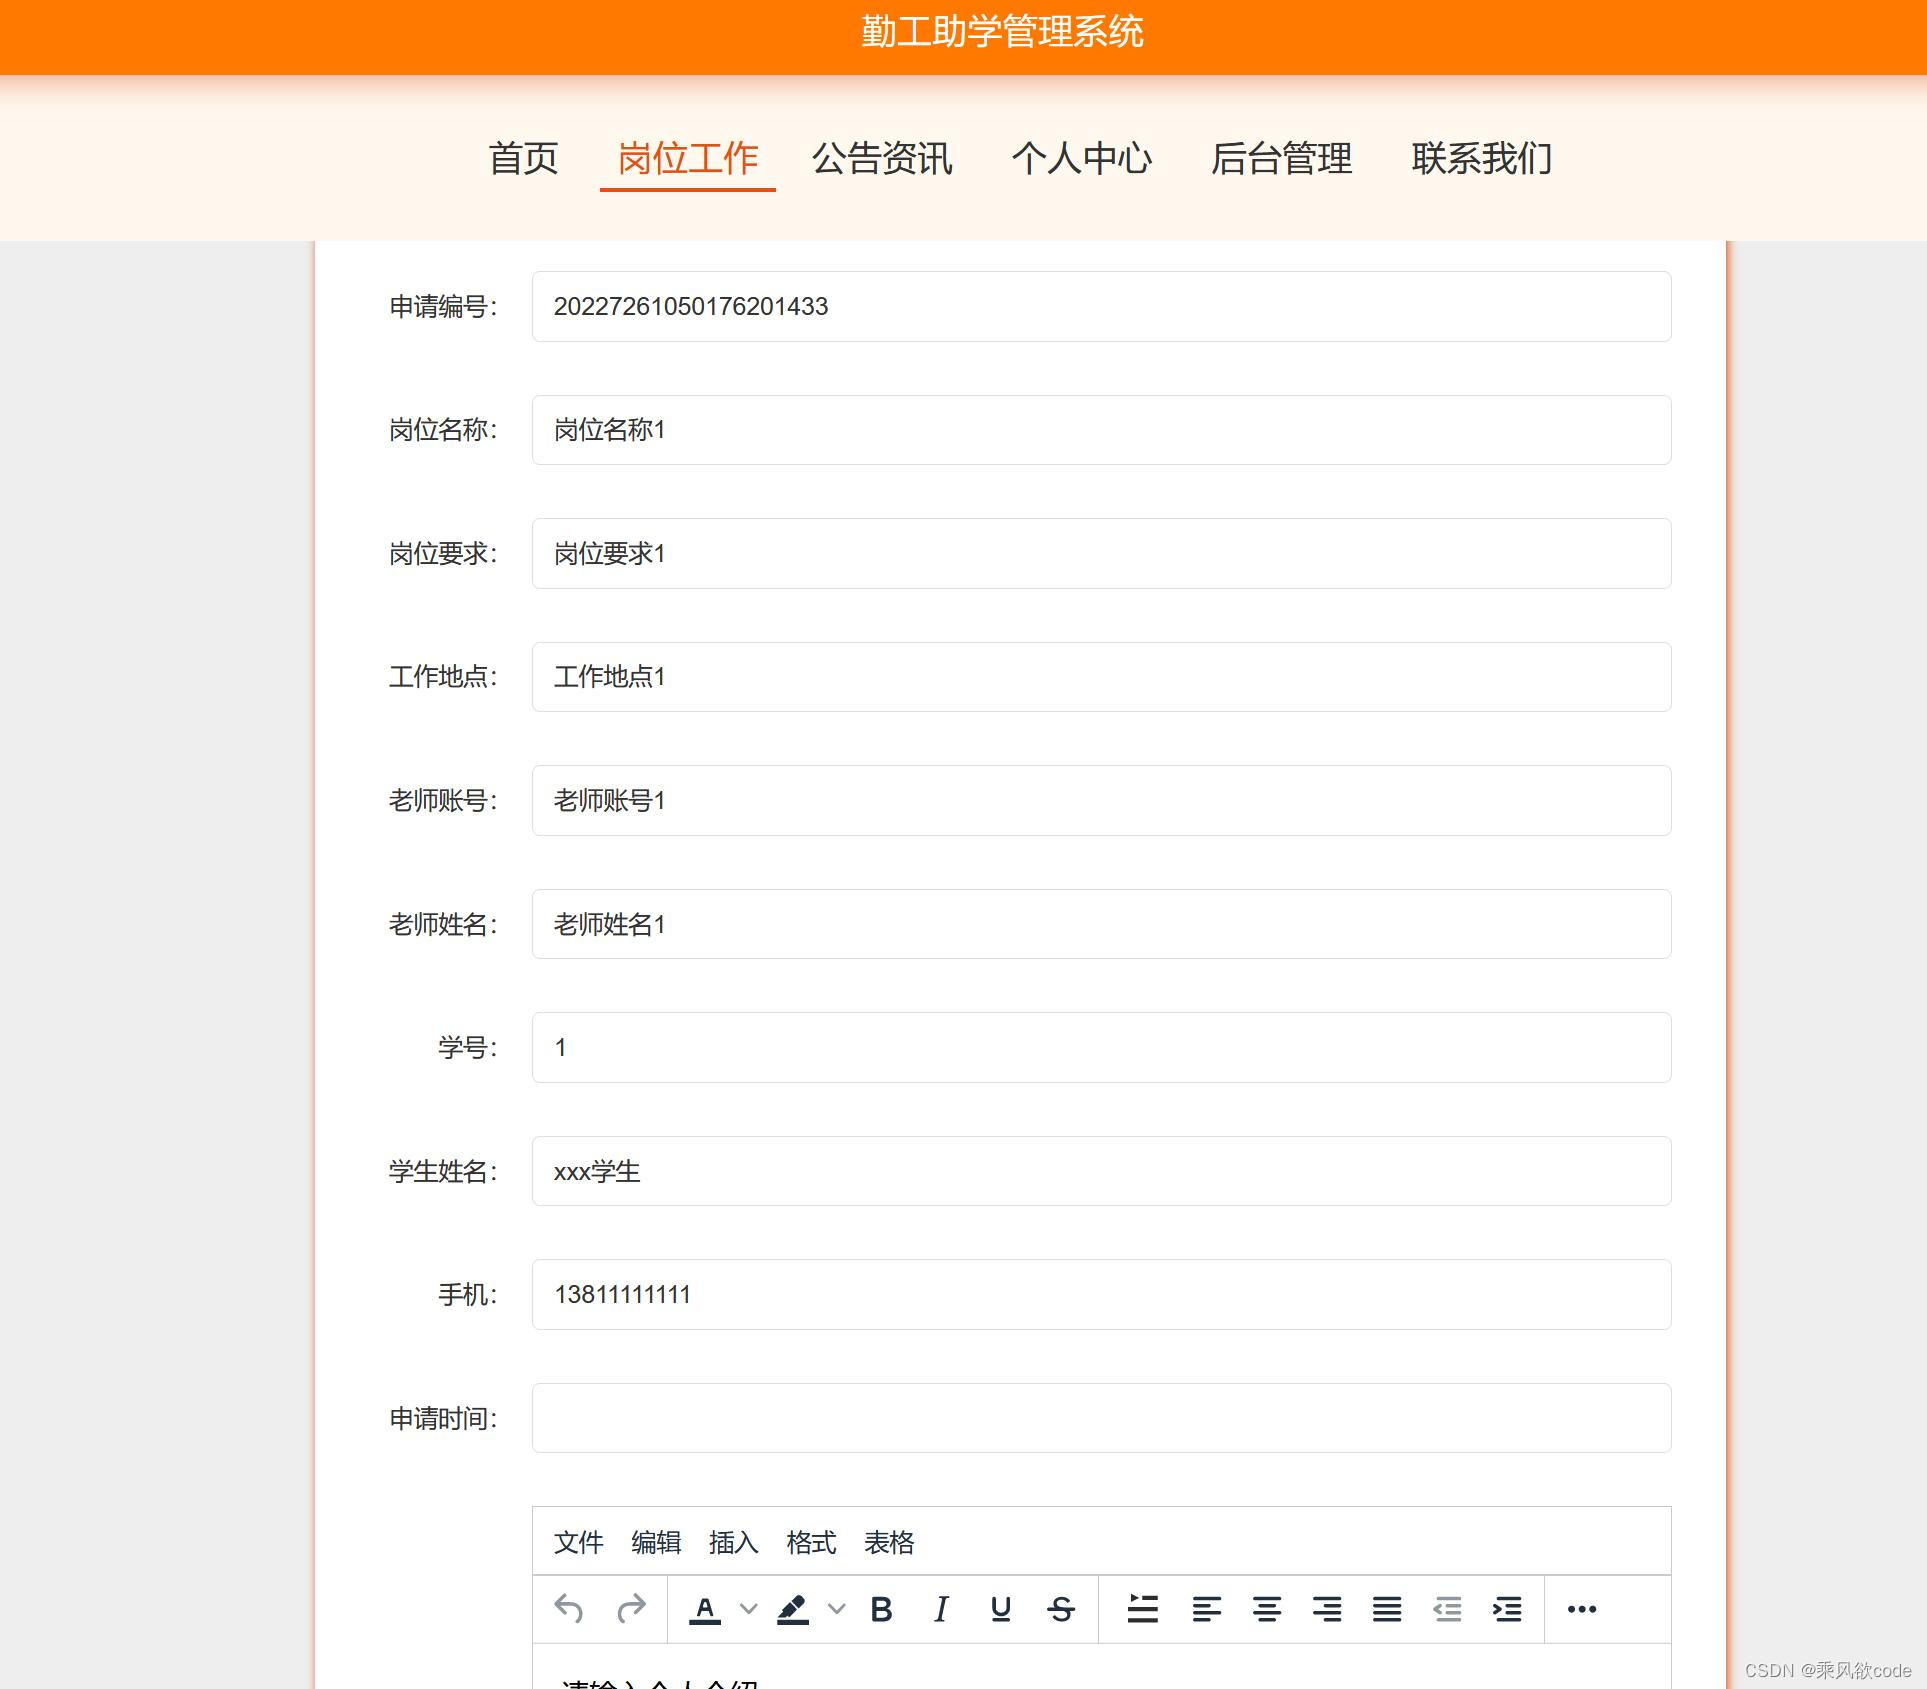Screen dimensions: 1927x1689
Task: Open the 格式 menu in the editor
Action: point(811,1542)
